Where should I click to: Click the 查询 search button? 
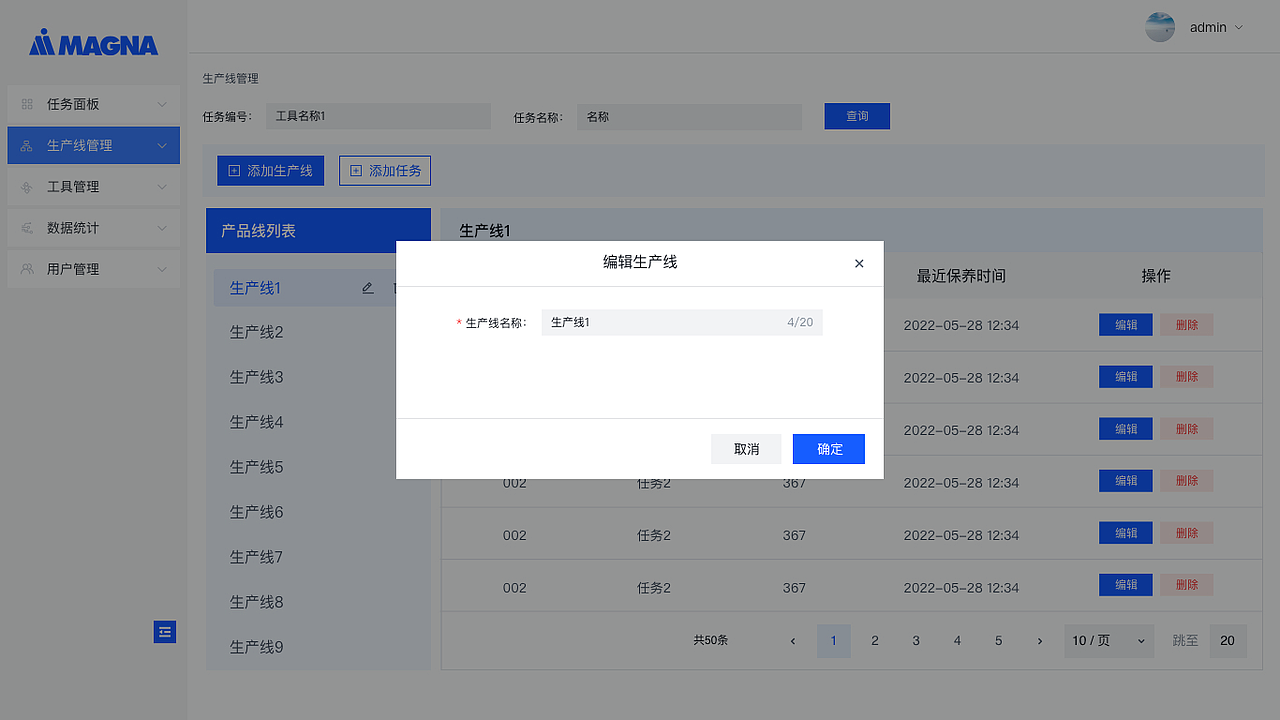click(856, 116)
